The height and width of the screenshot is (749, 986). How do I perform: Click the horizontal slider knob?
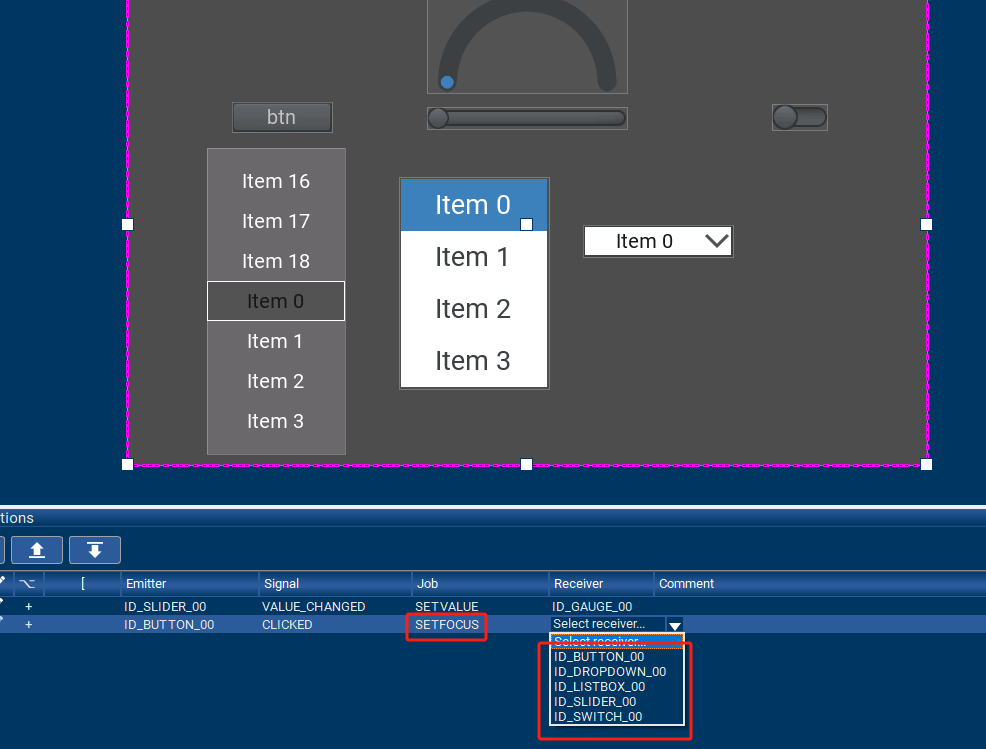pyautogui.click(x=438, y=119)
